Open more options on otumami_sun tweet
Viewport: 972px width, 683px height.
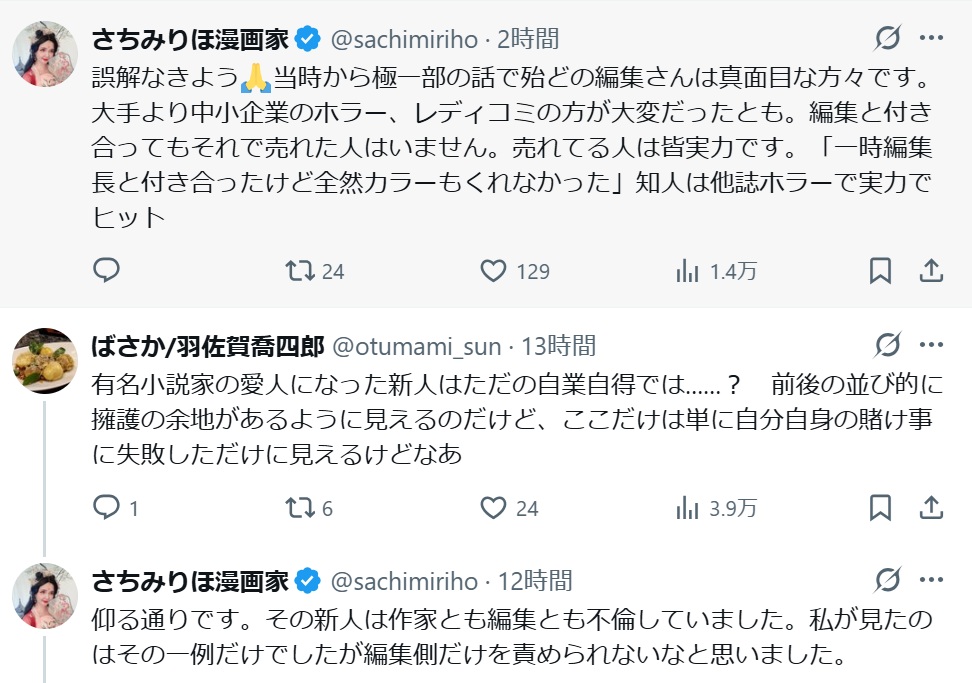[x=931, y=346]
